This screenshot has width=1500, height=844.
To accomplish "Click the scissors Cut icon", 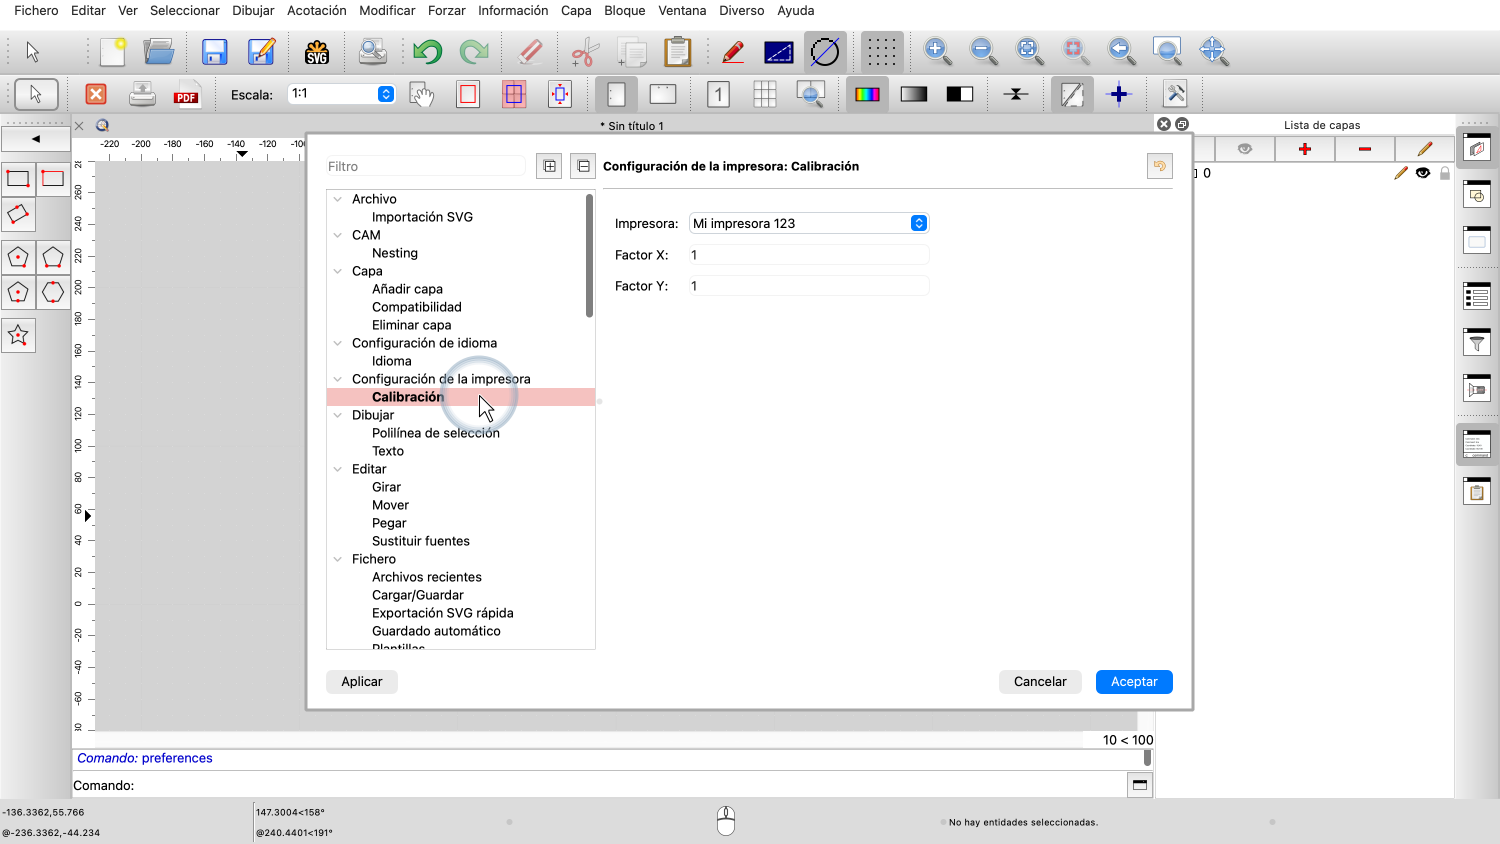I will (x=585, y=52).
